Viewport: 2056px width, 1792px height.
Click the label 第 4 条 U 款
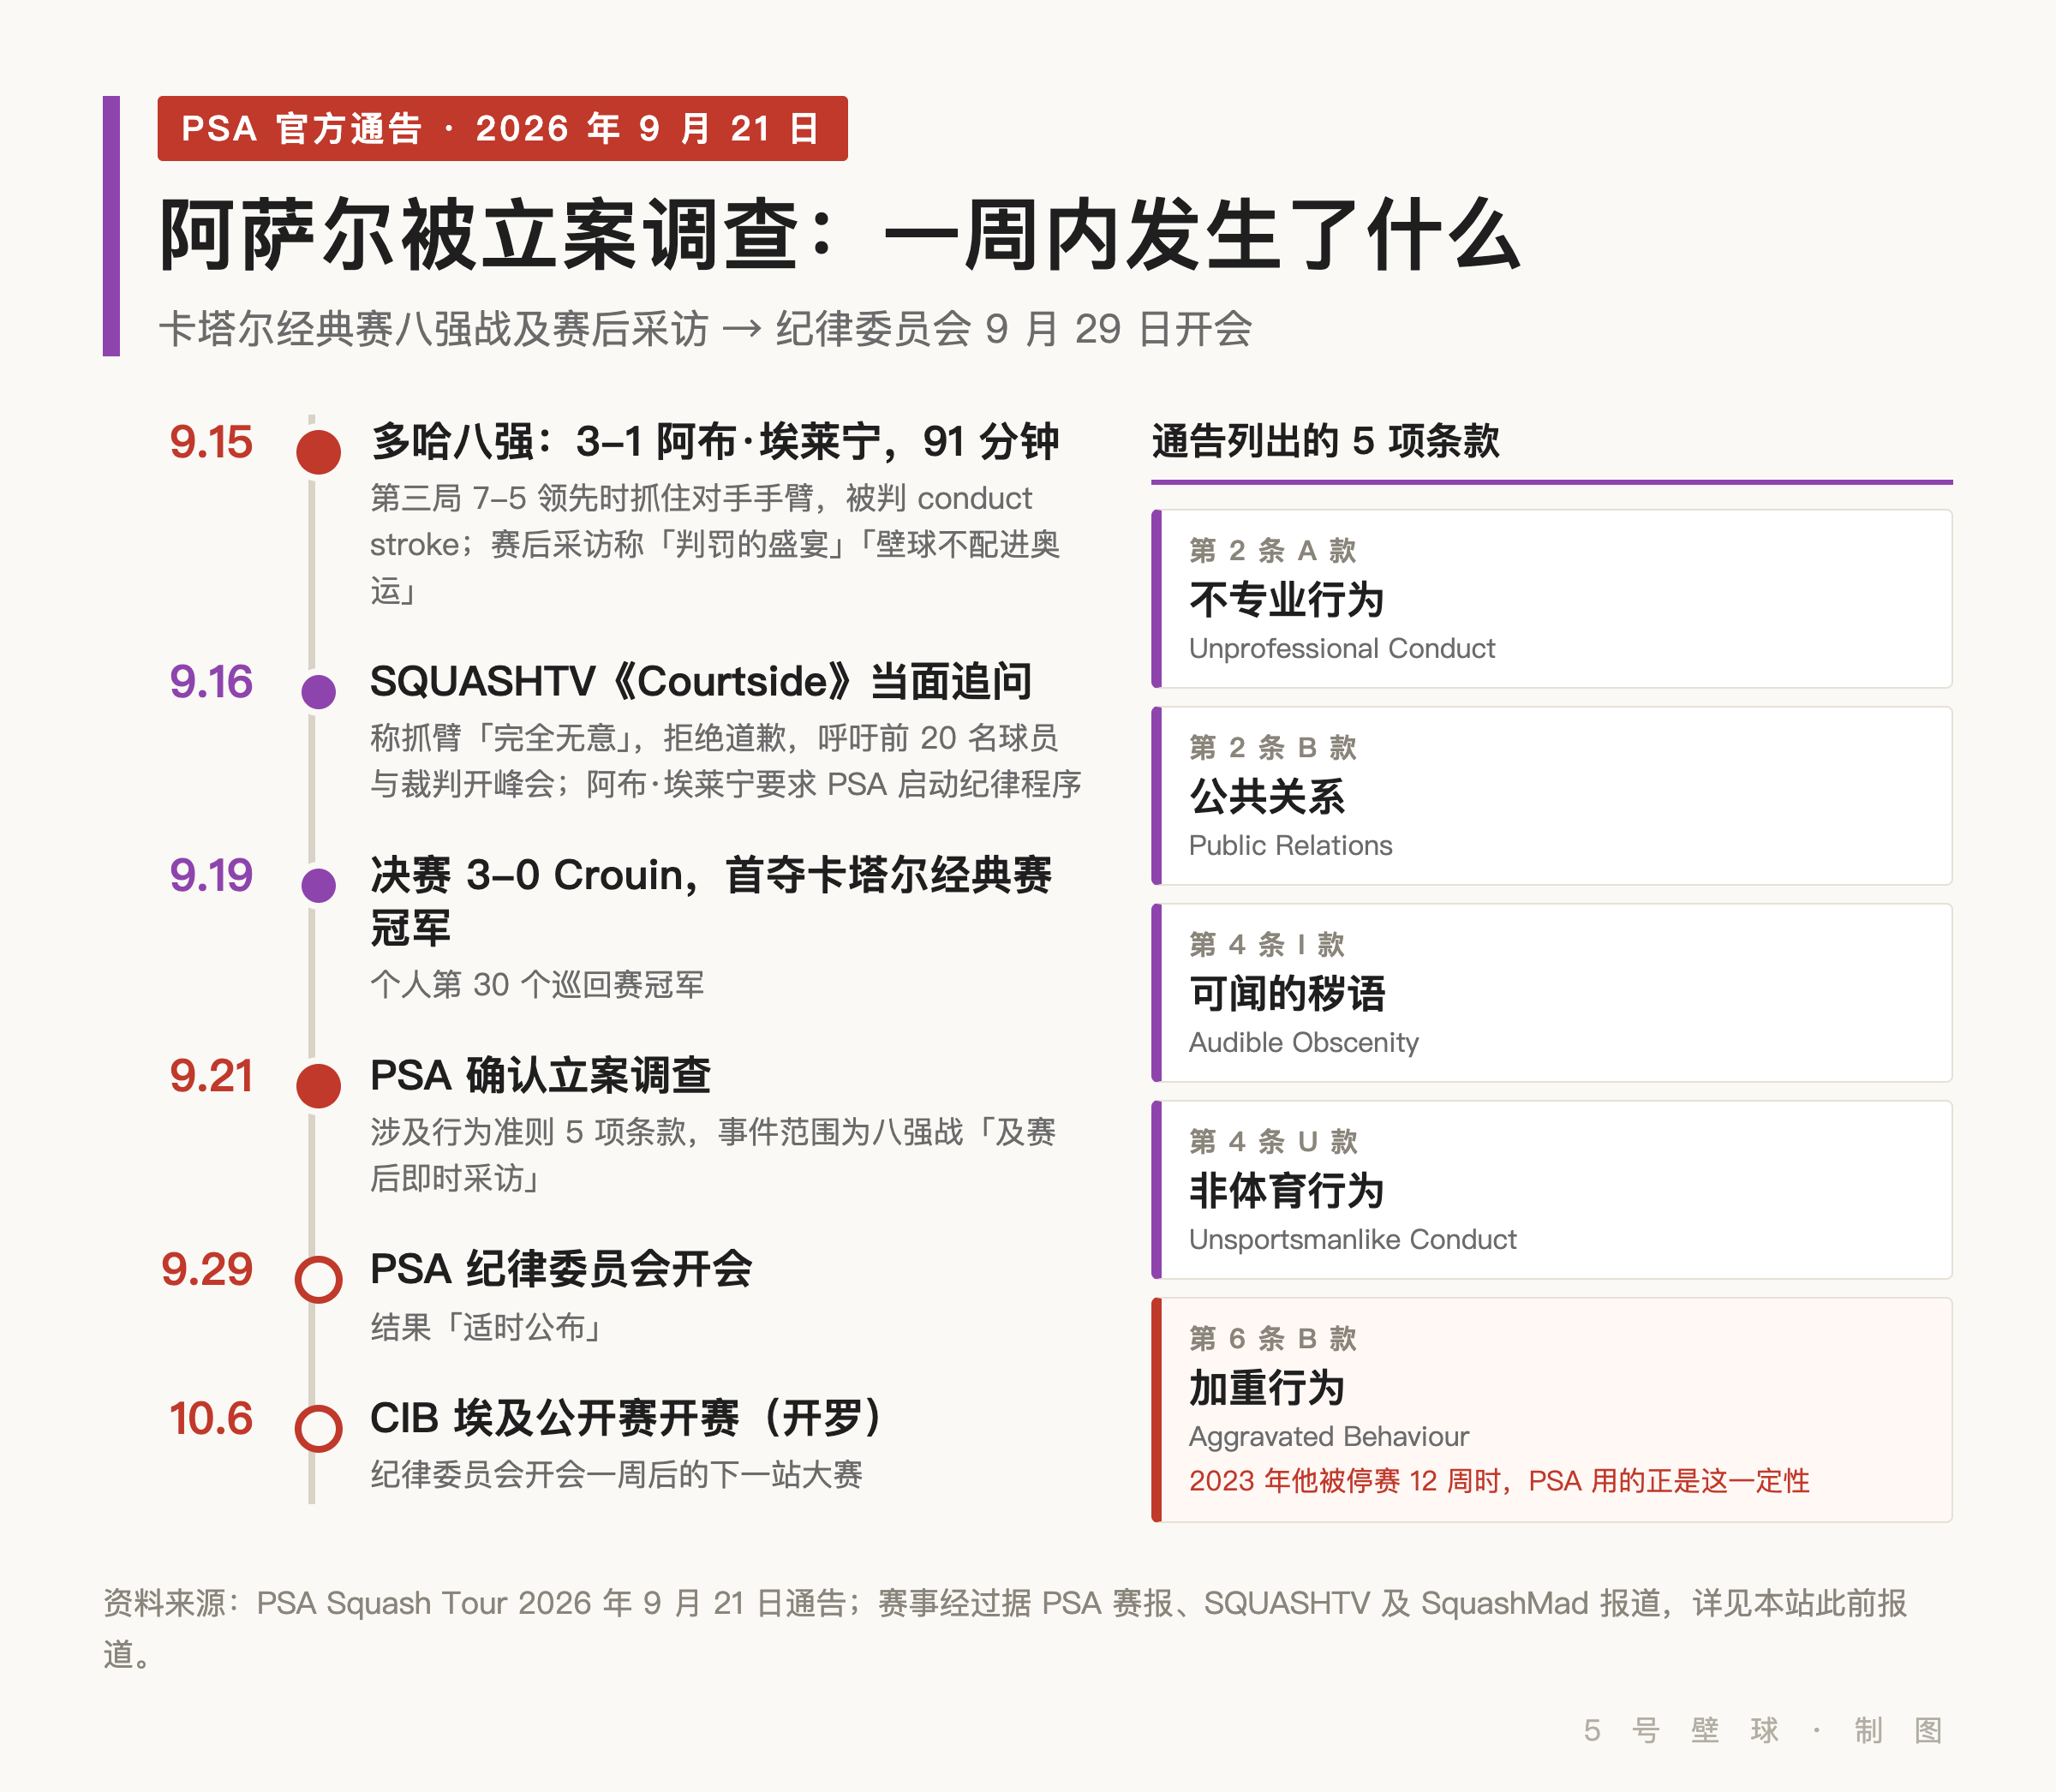1274,1141
